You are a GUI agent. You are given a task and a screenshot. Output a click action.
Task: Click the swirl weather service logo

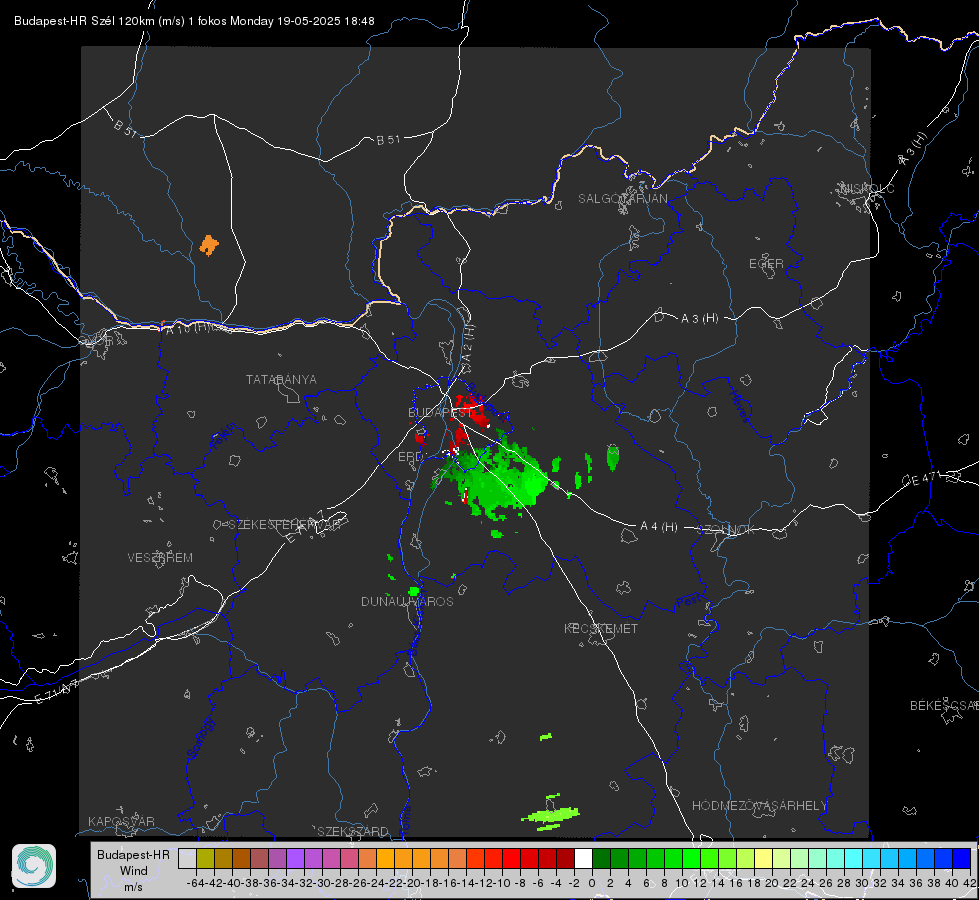click(x=34, y=866)
